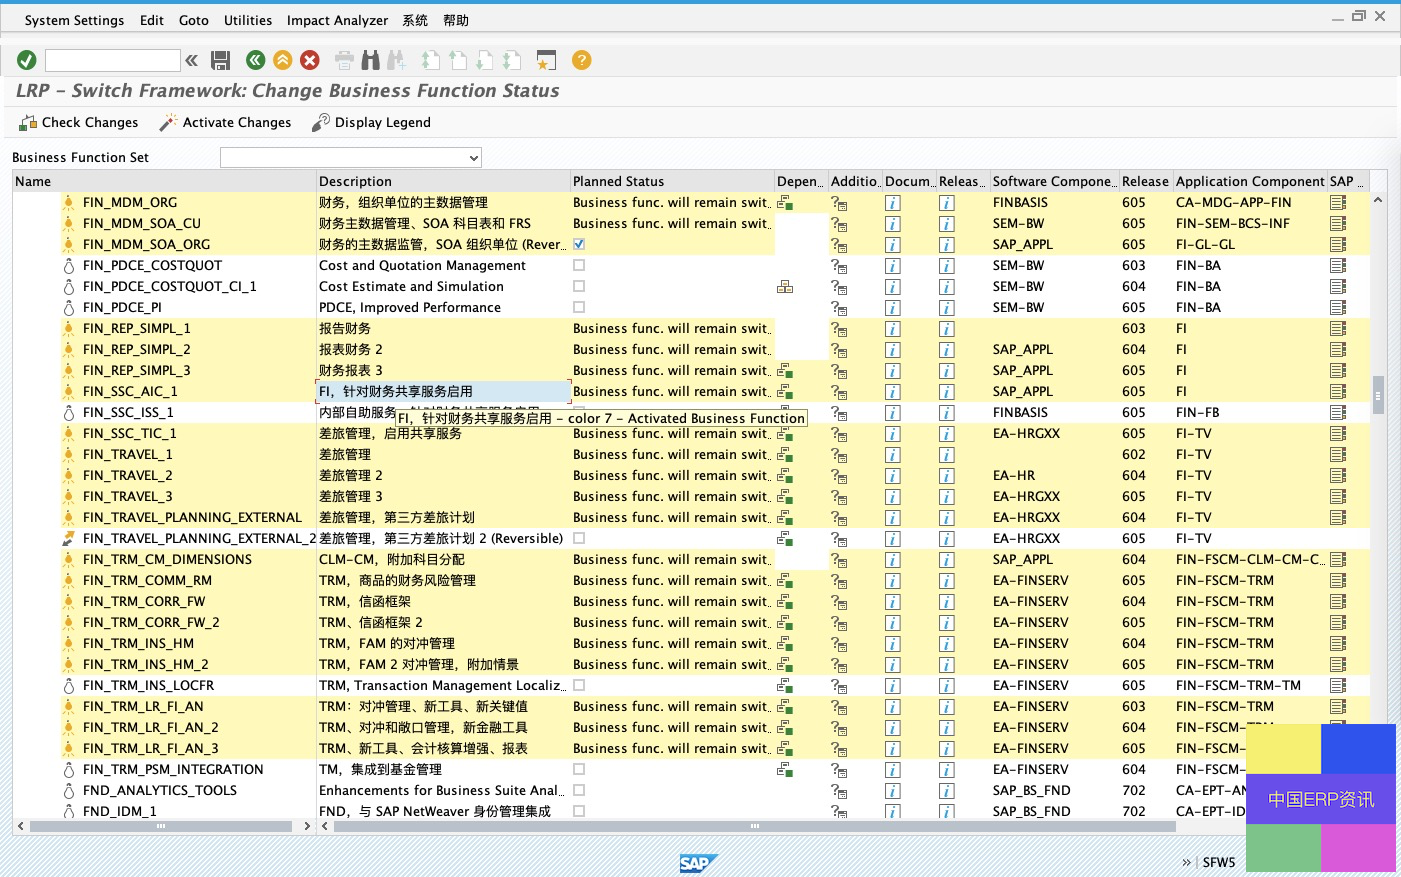Open SAP note list icon for FIN_TRAVEL_1
The height and width of the screenshot is (877, 1401).
click(1338, 455)
